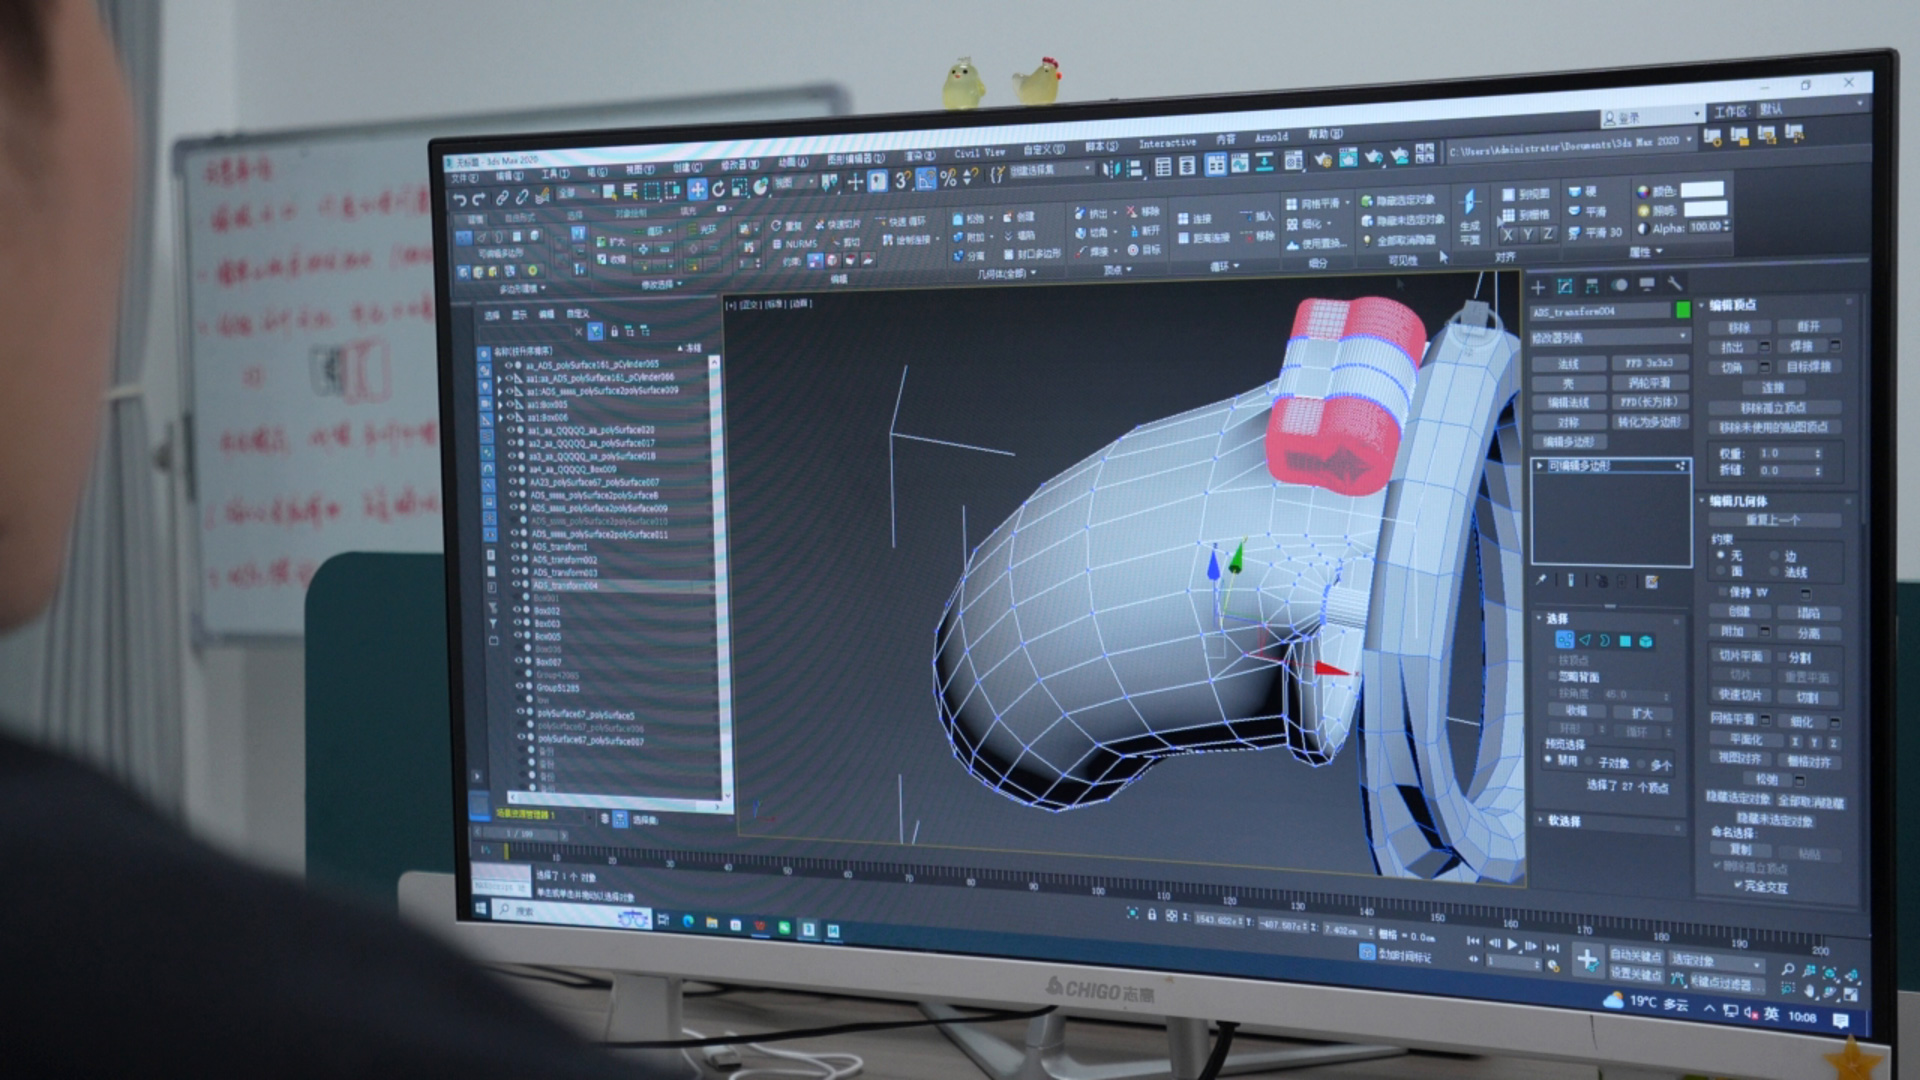Screen dimensions: 1920x1080
Task: Click the Undo arrow in toolbar
Action: (x=459, y=200)
